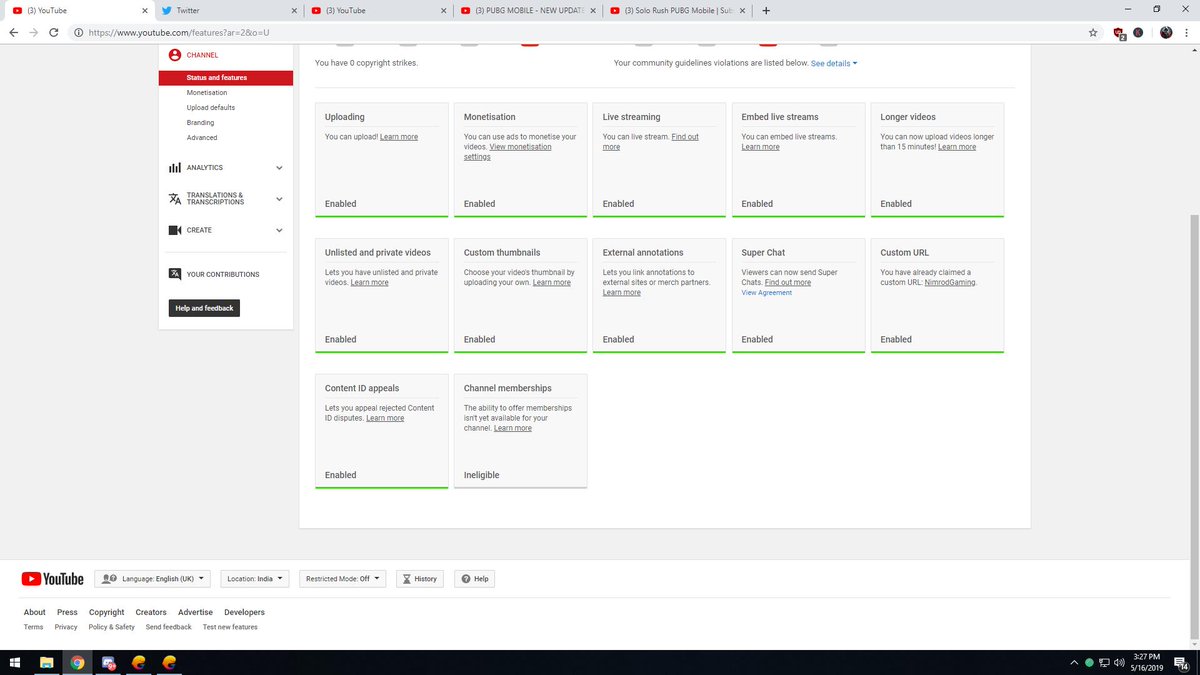The height and width of the screenshot is (675, 1200).
Task: Open the Chrome three-dot menu
Action: (1187, 32)
